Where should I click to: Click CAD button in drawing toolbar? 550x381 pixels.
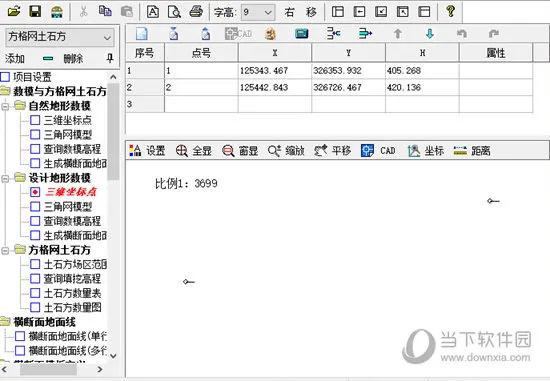pyautogui.click(x=378, y=151)
